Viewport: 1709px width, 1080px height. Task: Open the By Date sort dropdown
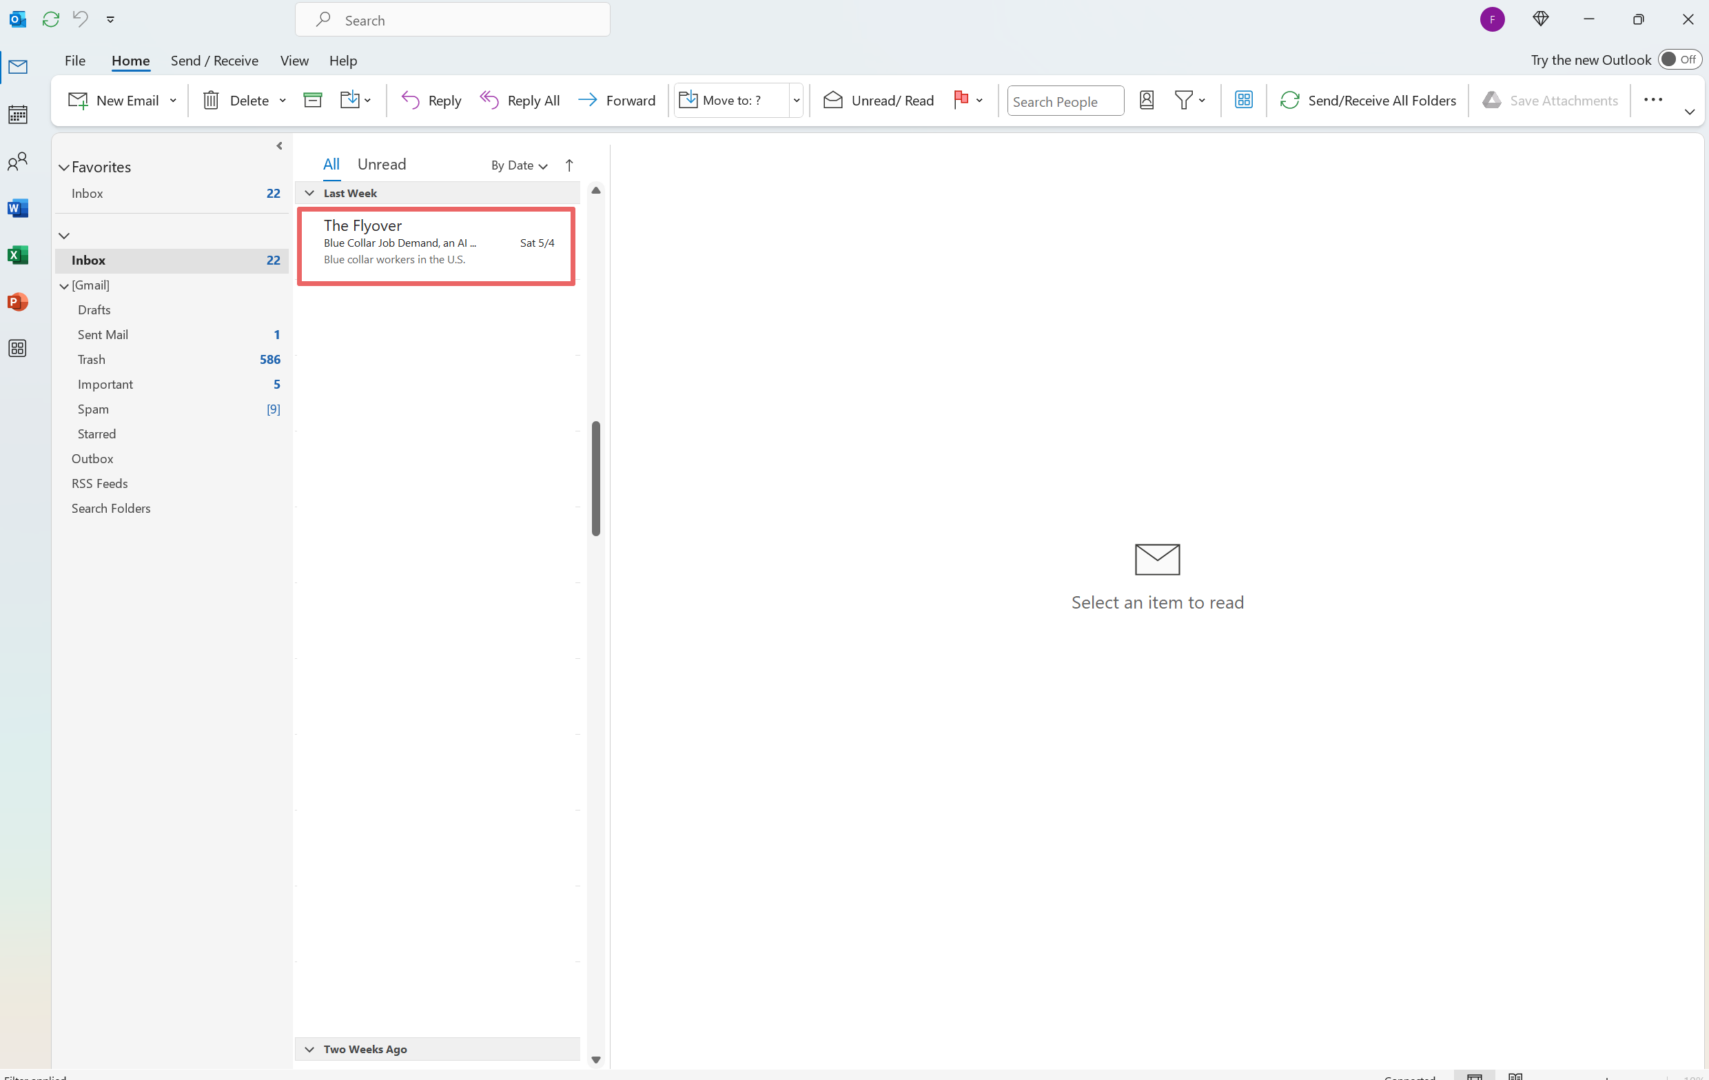(519, 166)
